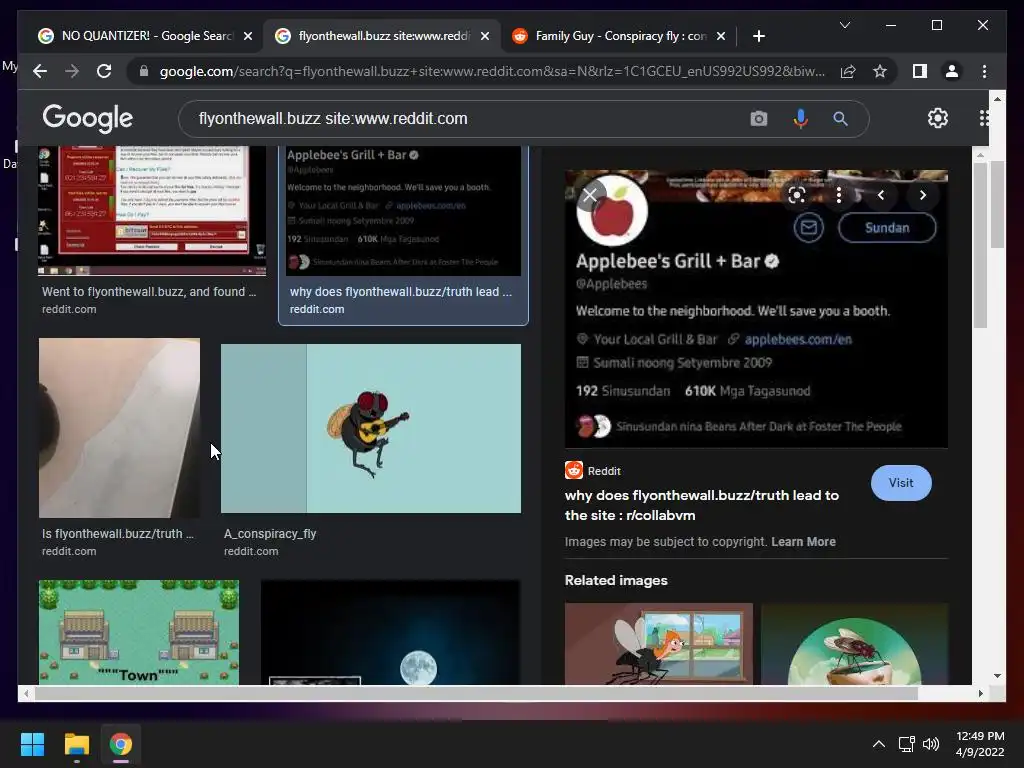Open preview panel more options menu
The width and height of the screenshot is (1024, 768).
[x=839, y=195]
